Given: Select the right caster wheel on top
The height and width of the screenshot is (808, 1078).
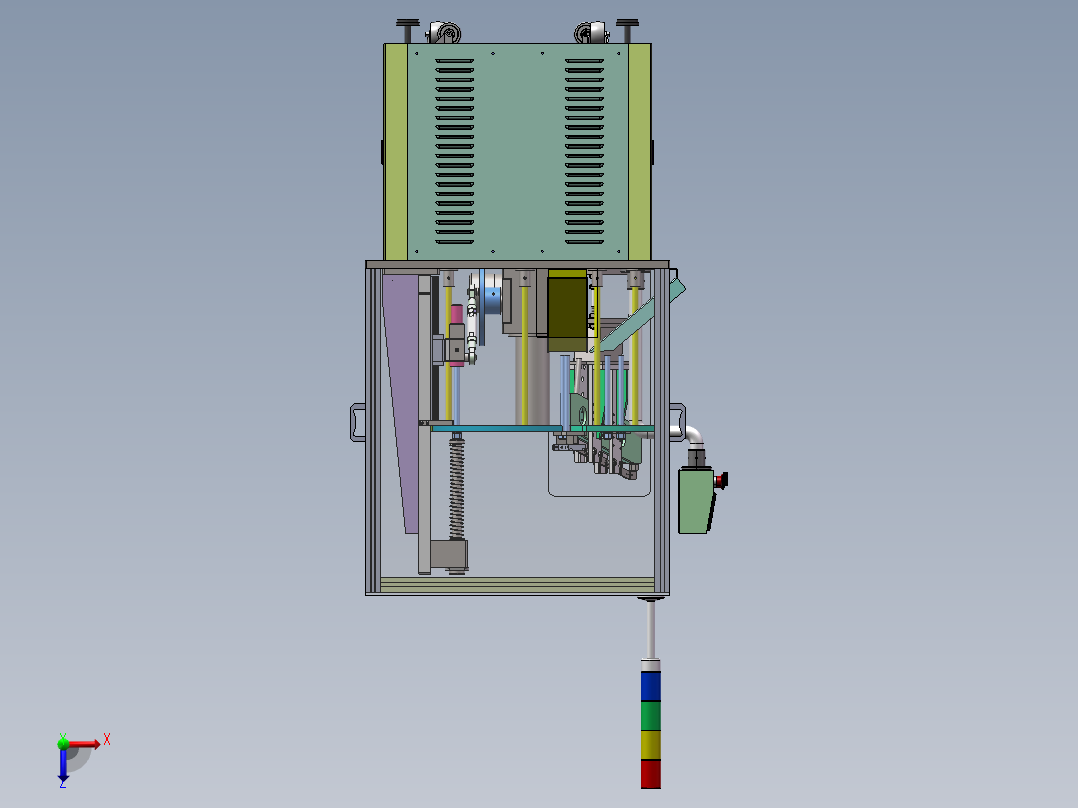Looking at the screenshot, I should (x=591, y=33).
